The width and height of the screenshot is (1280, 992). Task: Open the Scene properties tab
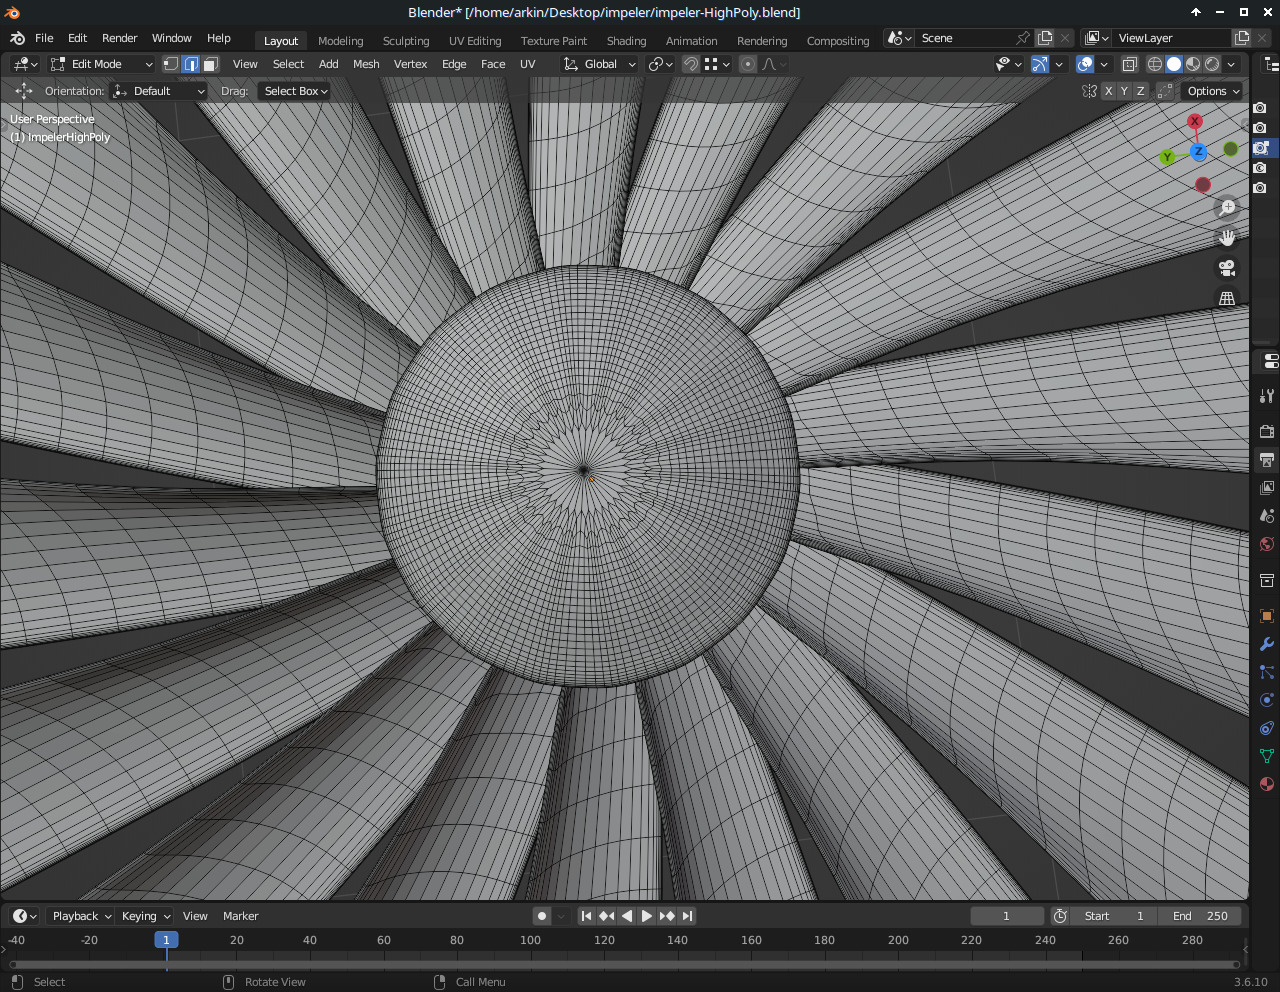pos(1267,516)
